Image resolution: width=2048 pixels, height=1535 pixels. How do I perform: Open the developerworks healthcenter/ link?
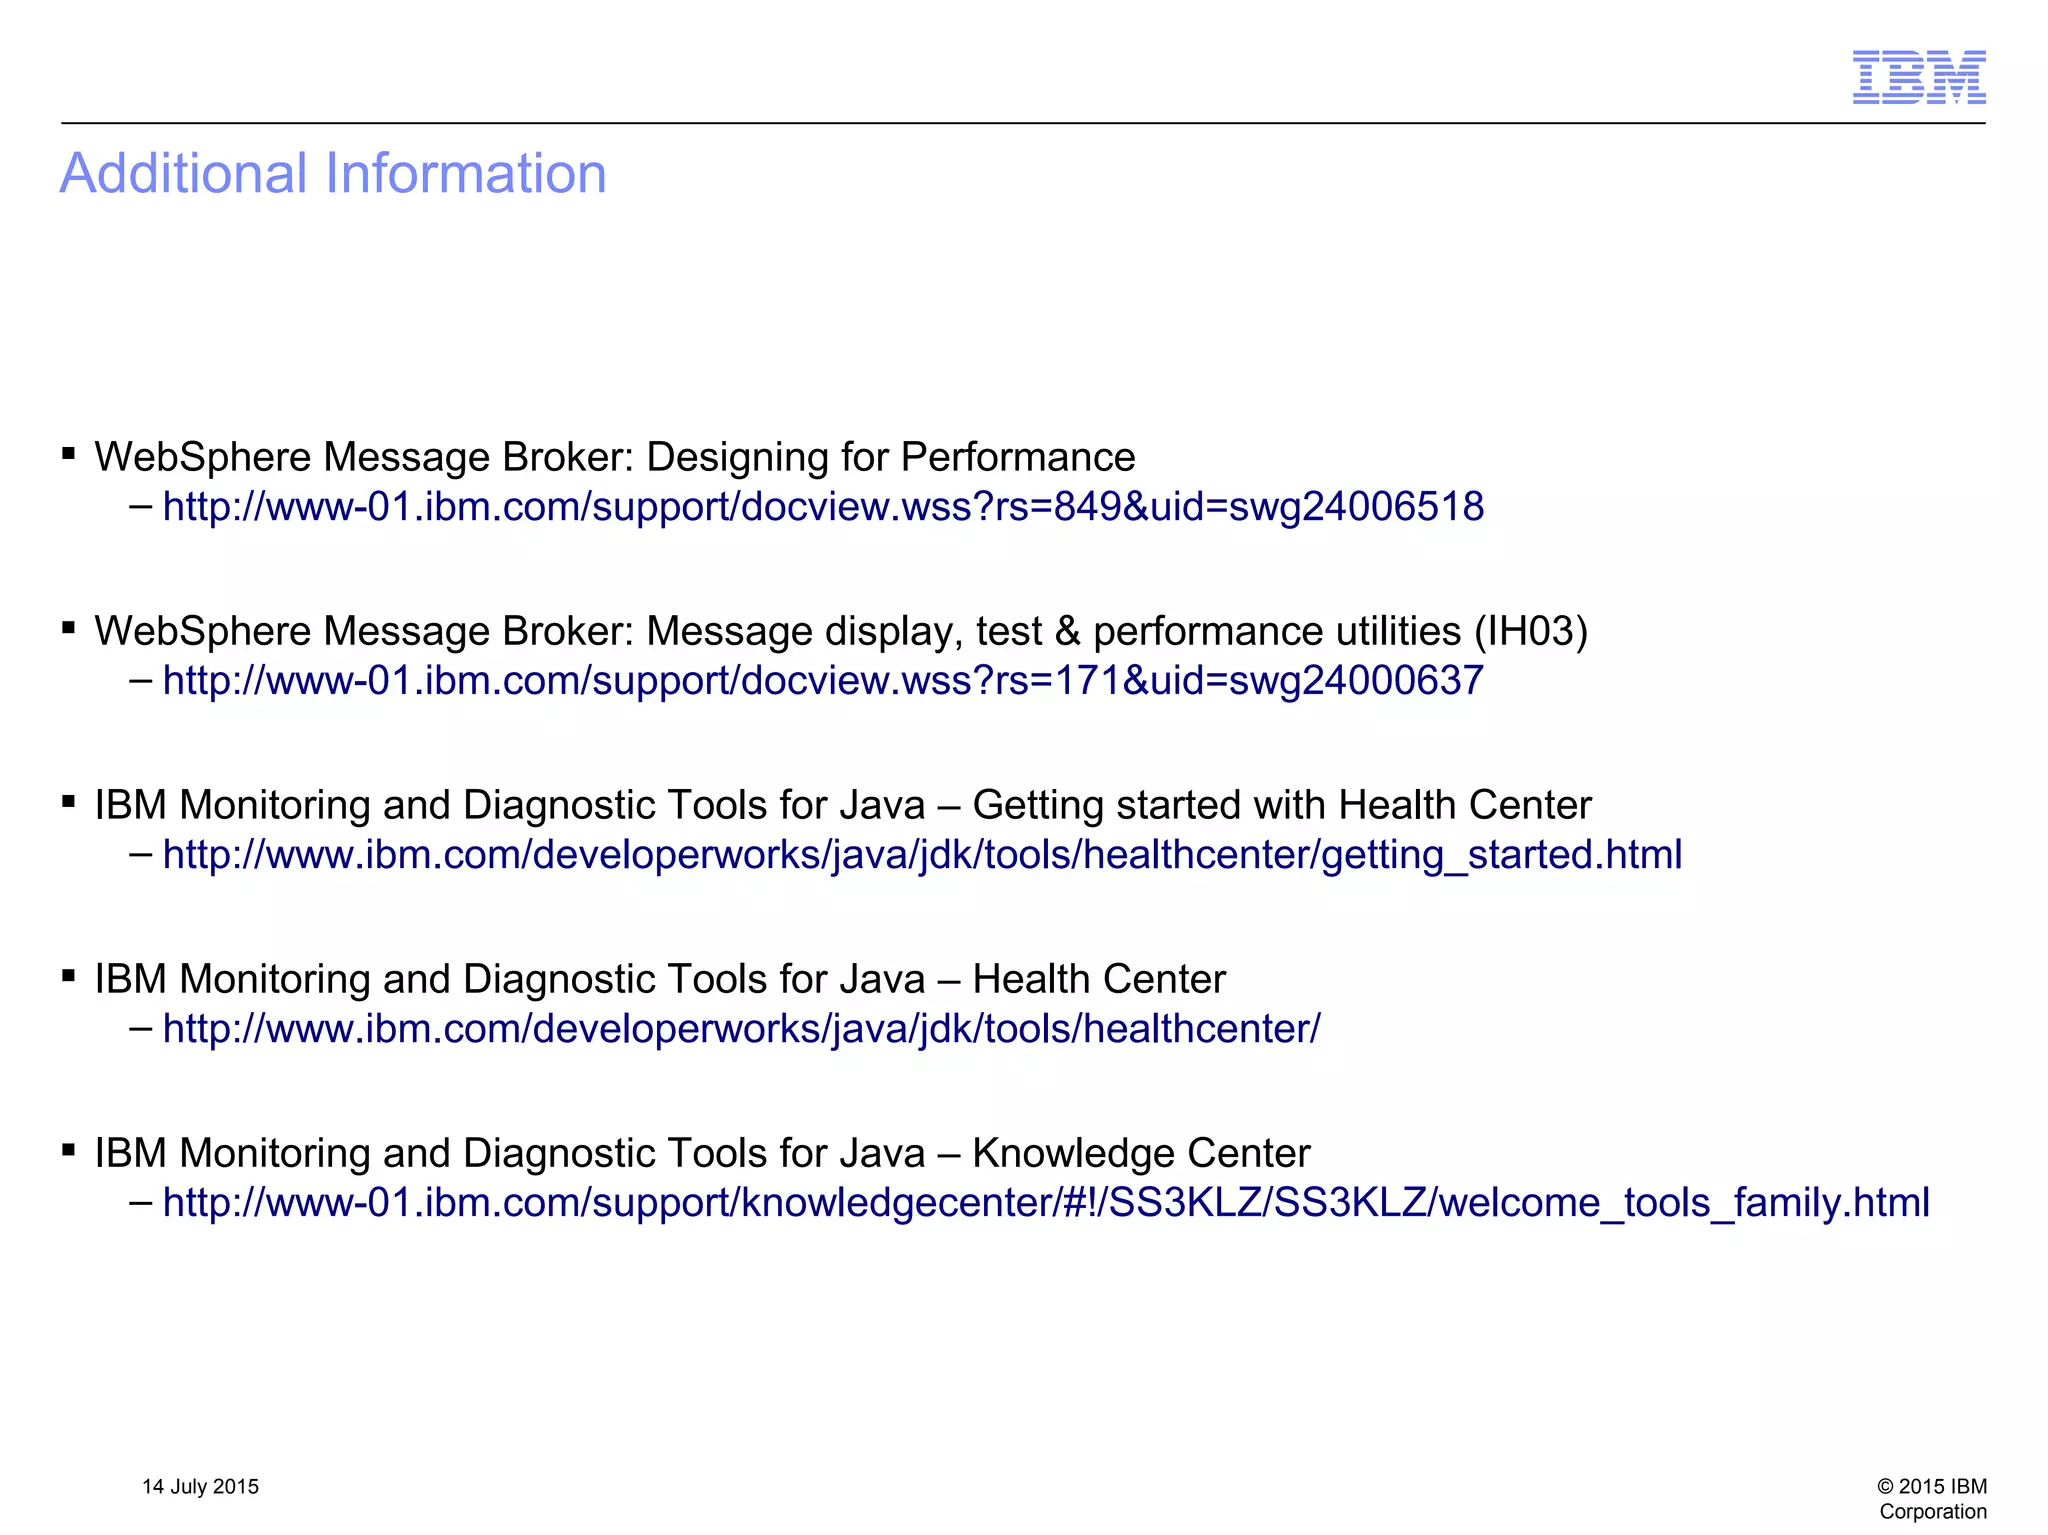coord(741,1029)
